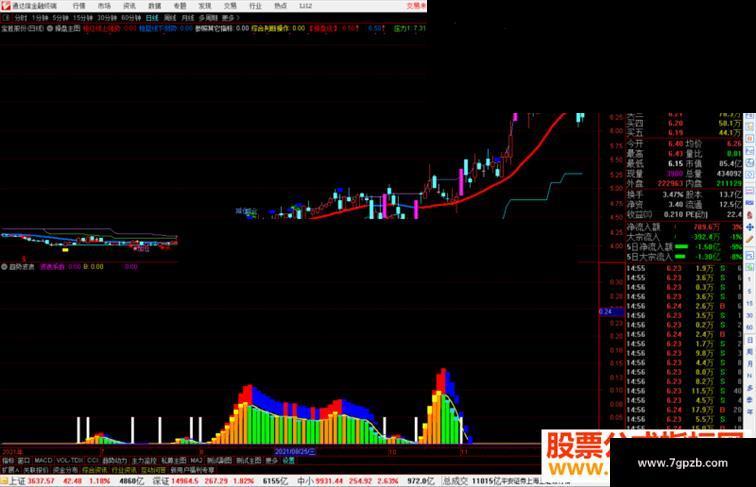Click the 5日净流入额 row
Screen dimensions: 756x487
[684, 247]
